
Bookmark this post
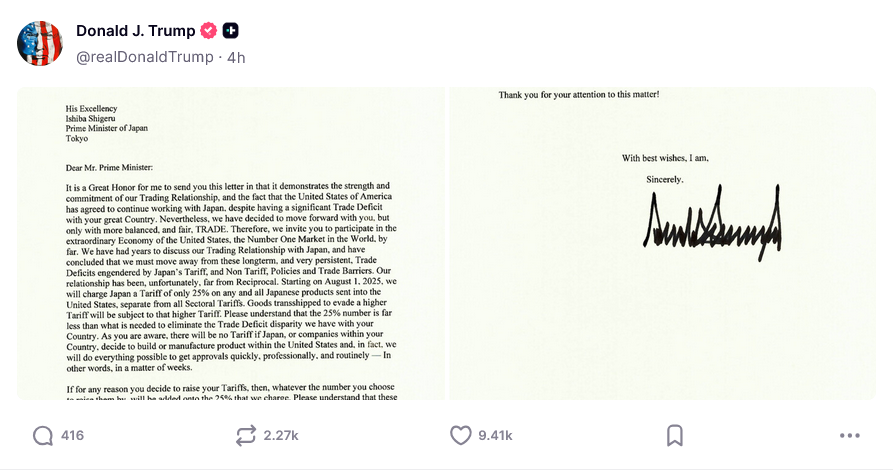675,436
